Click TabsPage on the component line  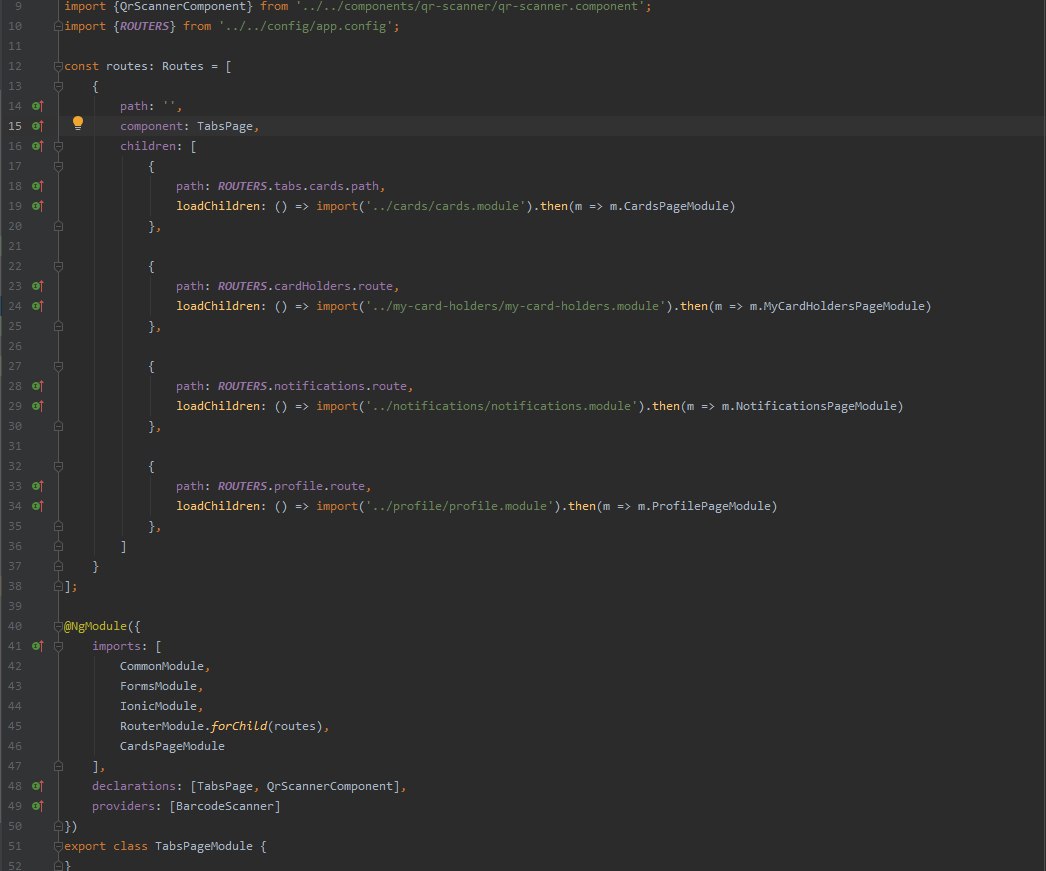[x=225, y=126]
